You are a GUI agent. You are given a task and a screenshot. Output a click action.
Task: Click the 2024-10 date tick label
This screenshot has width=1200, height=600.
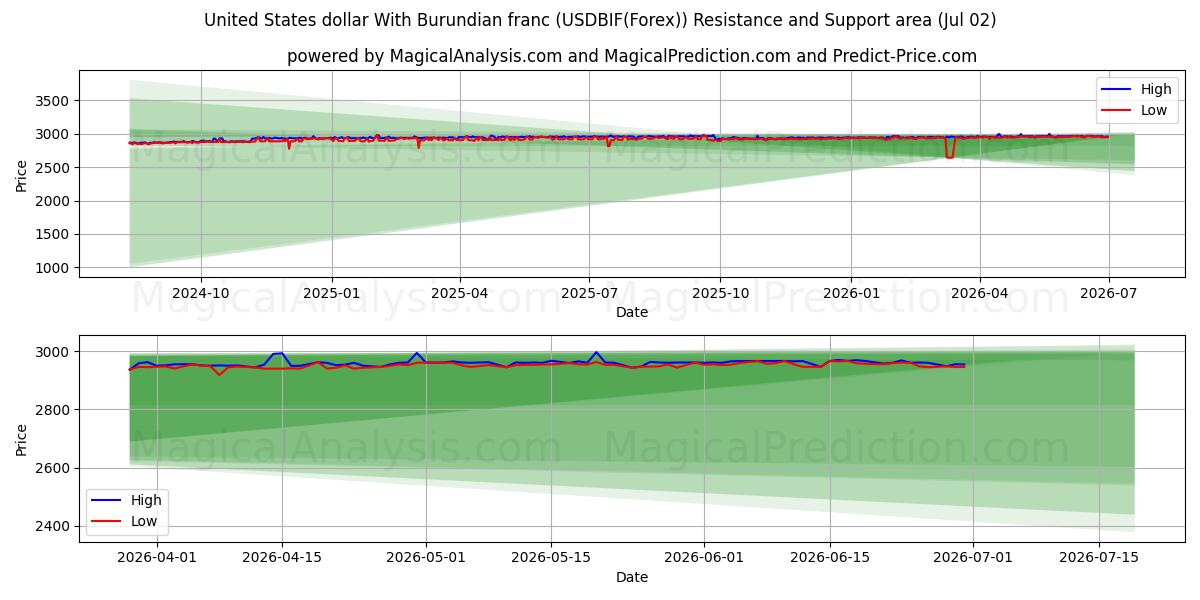201,292
